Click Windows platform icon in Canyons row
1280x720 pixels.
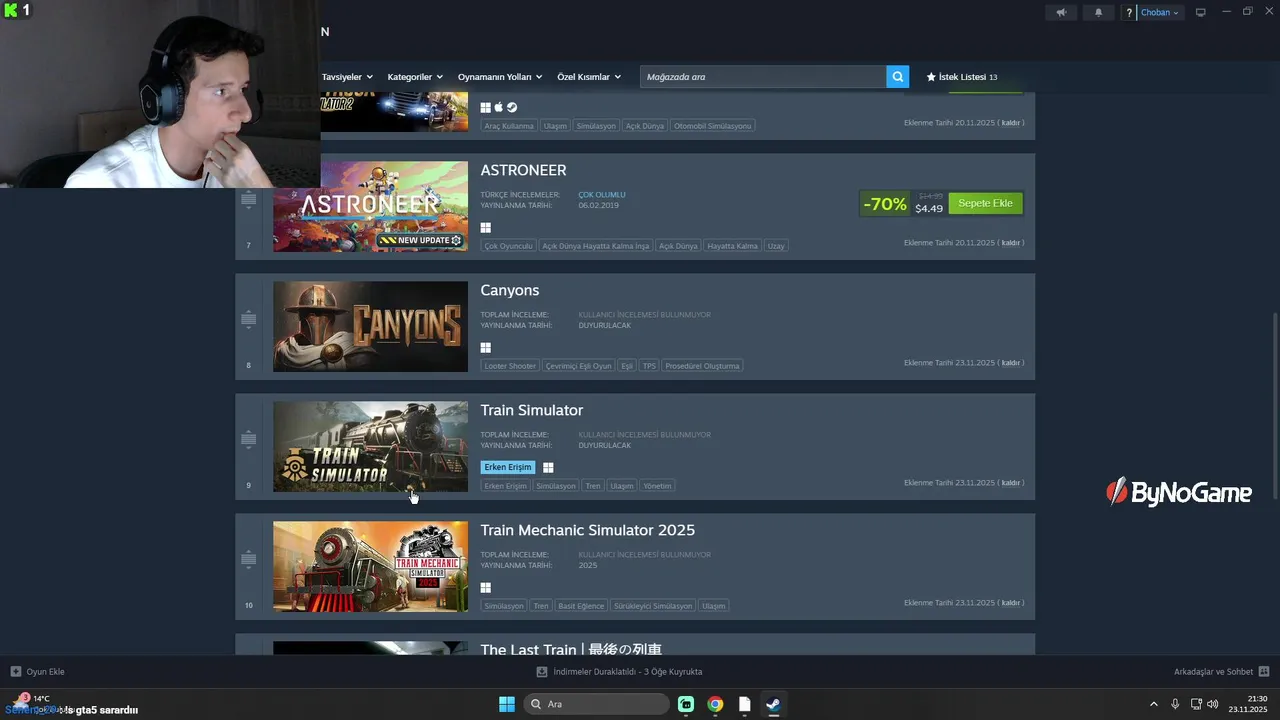pyautogui.click(x=485, y=348)
